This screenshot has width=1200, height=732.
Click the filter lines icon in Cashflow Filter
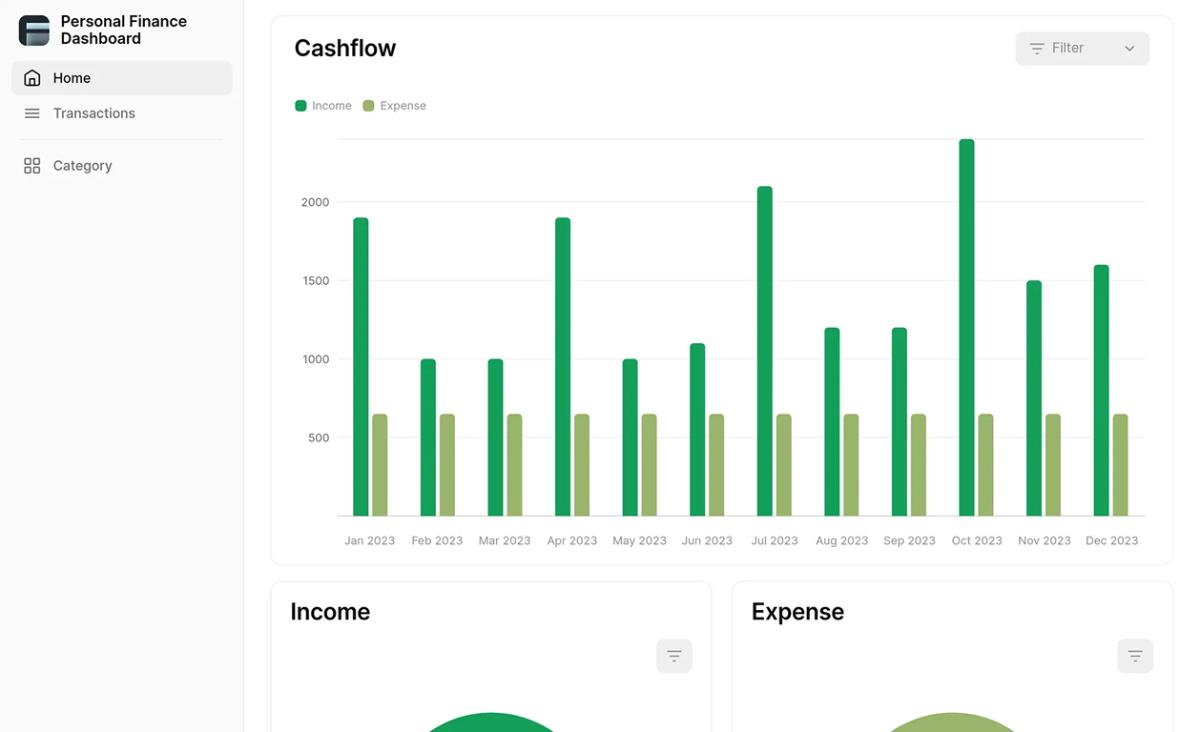[1037, 48]
